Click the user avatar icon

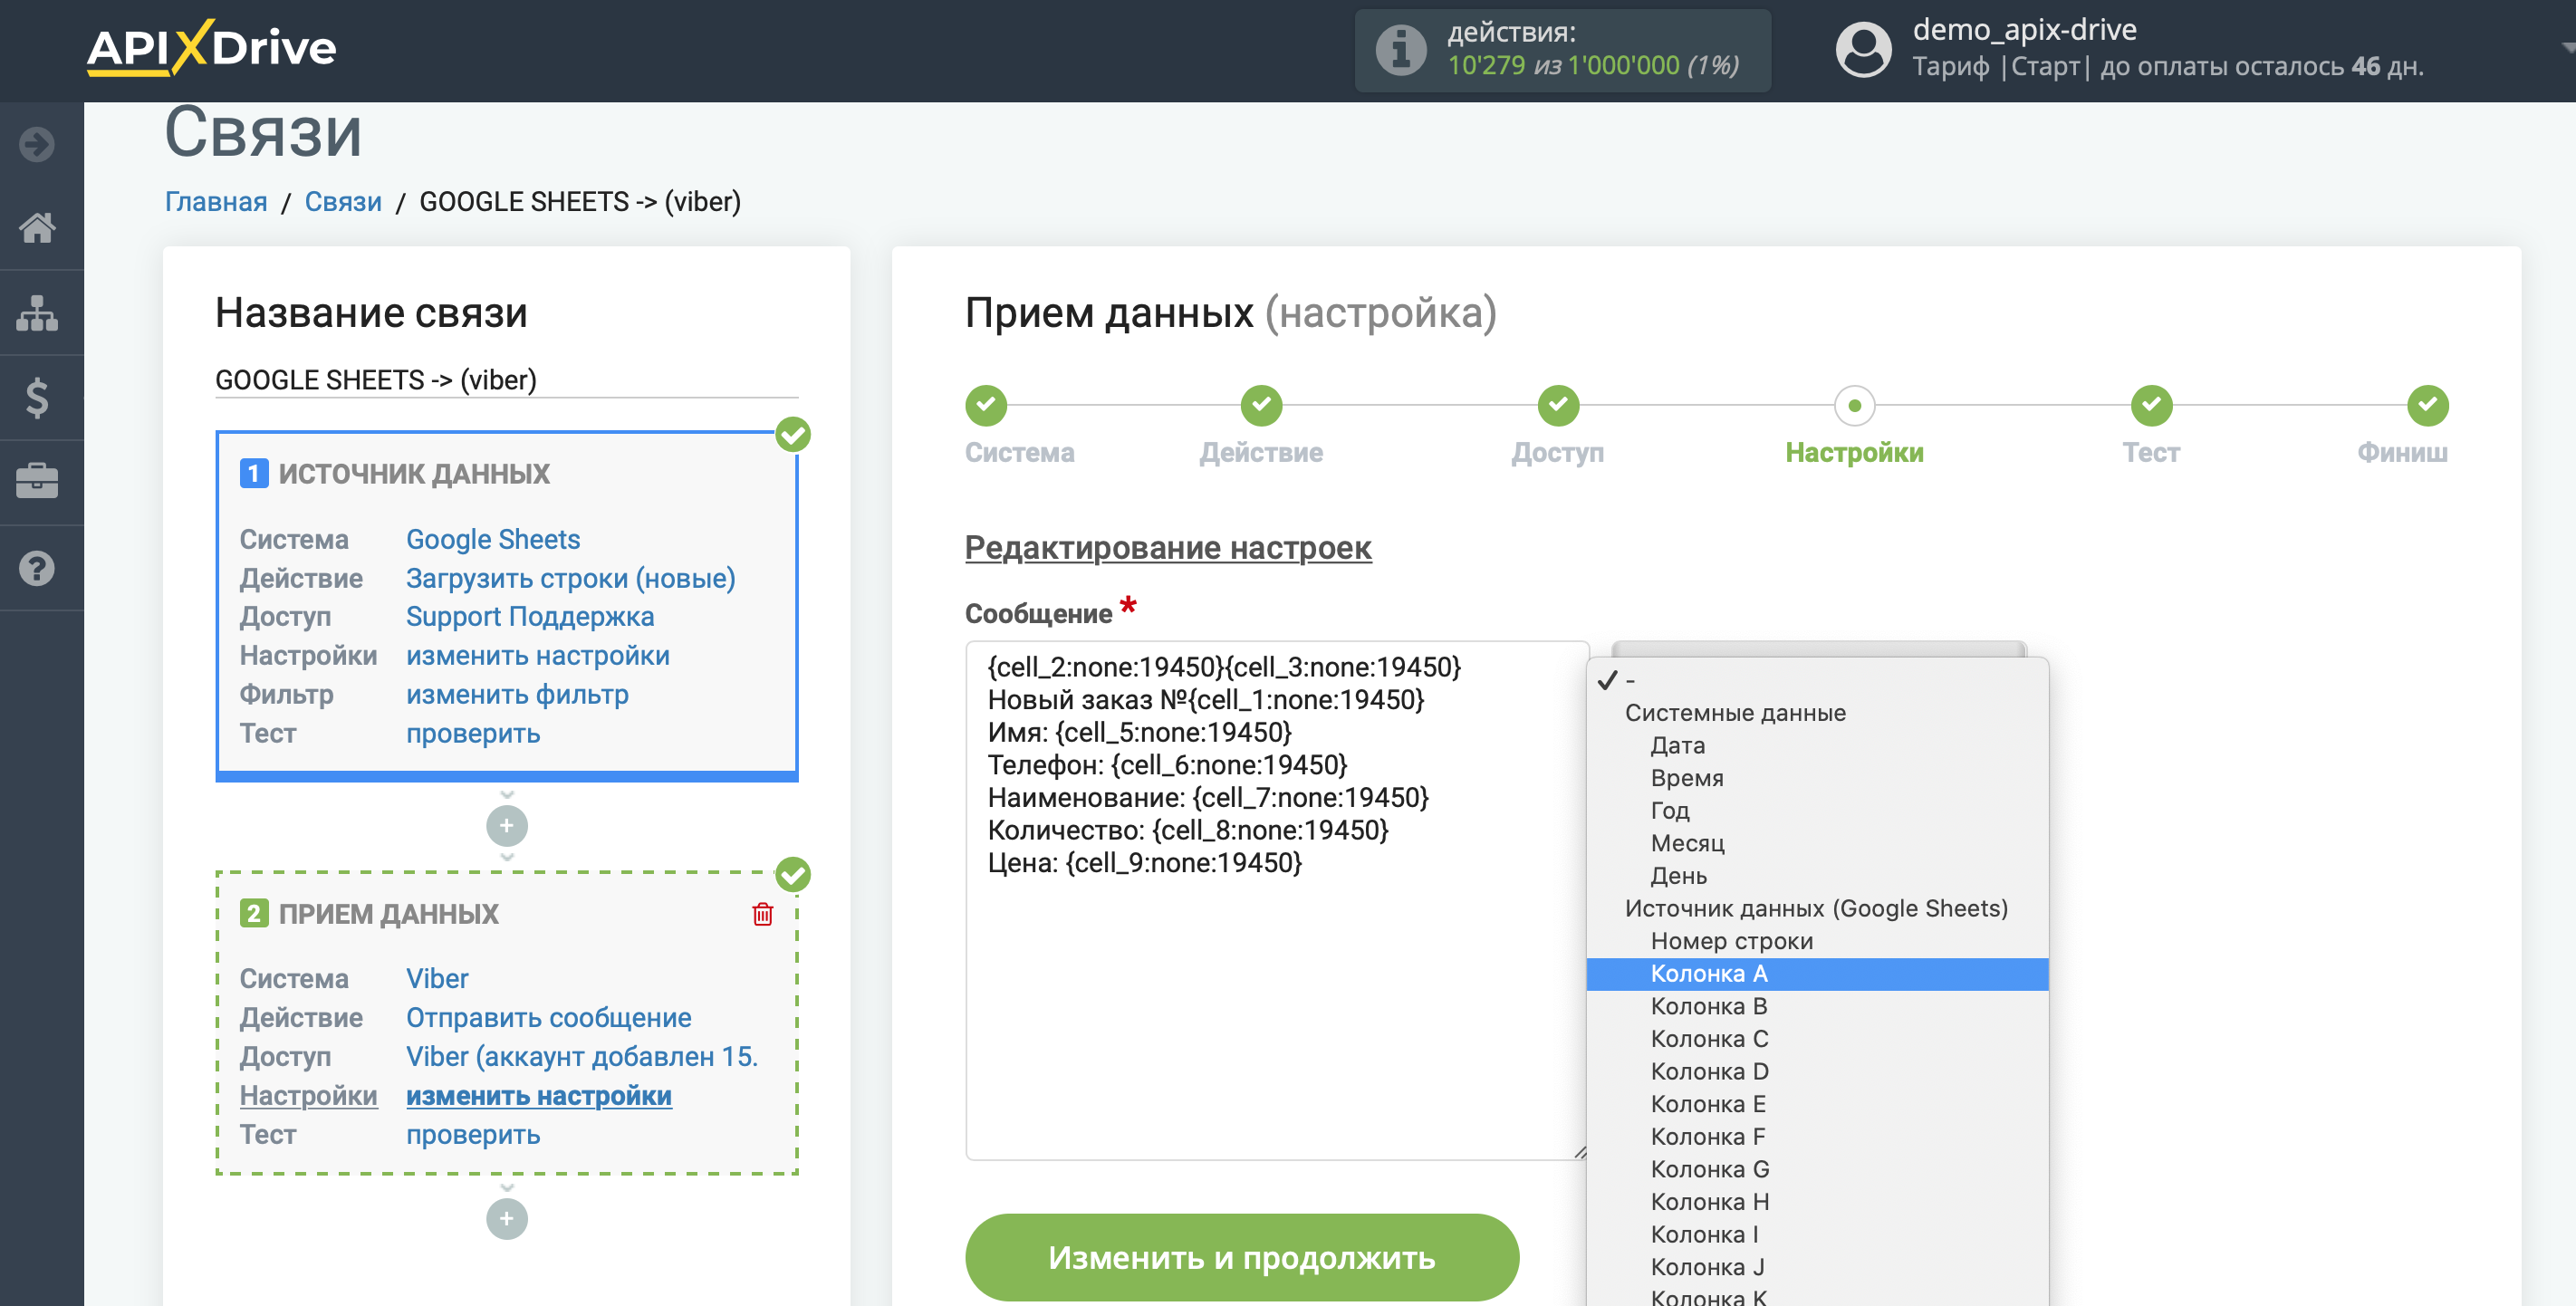pos(1863,50)
